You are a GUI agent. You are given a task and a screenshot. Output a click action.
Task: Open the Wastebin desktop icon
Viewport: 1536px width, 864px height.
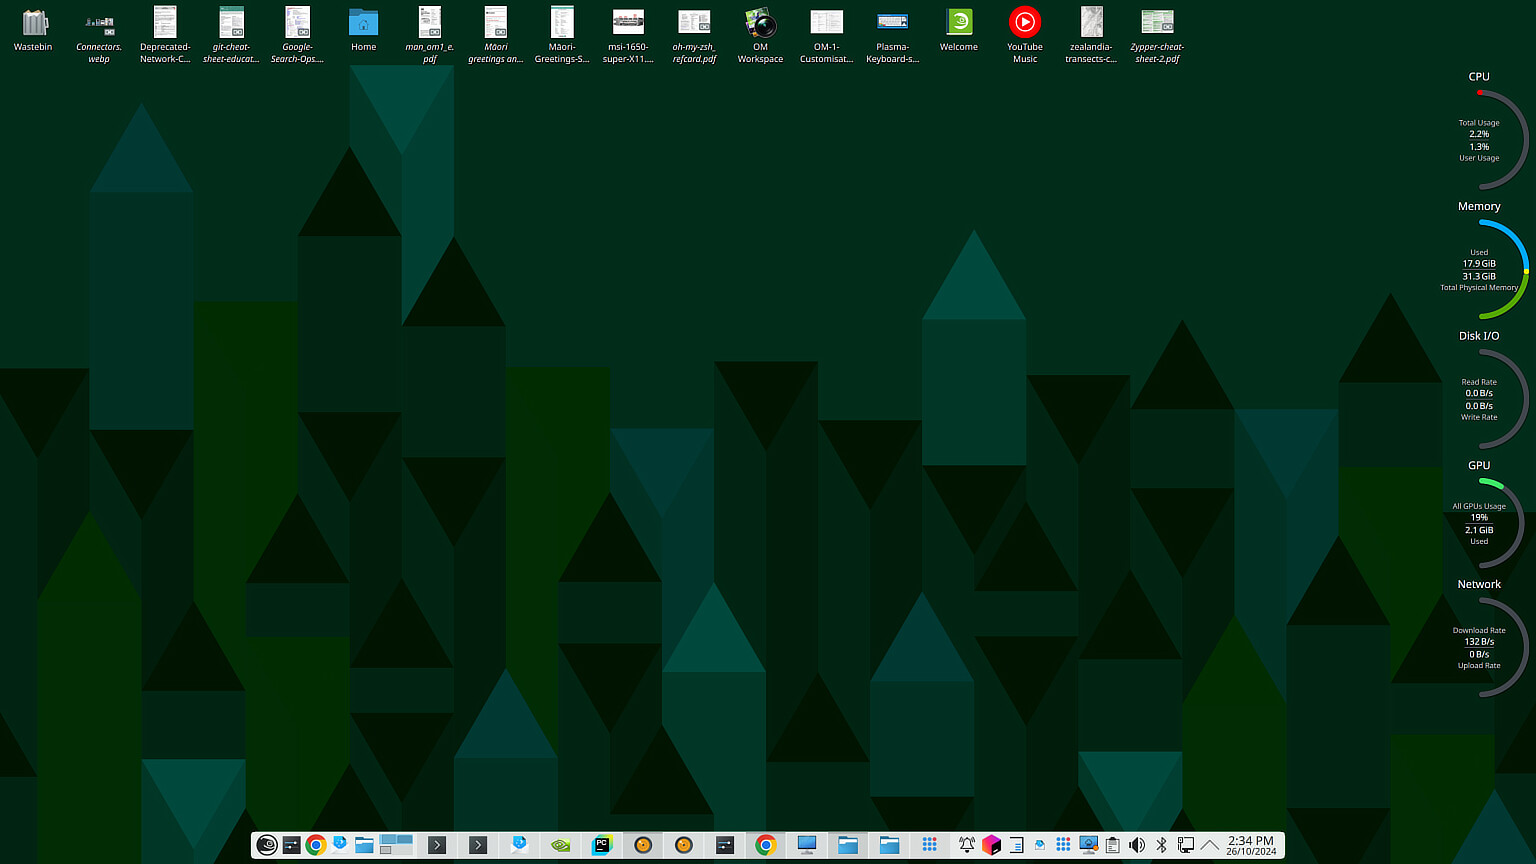(33, 24)
